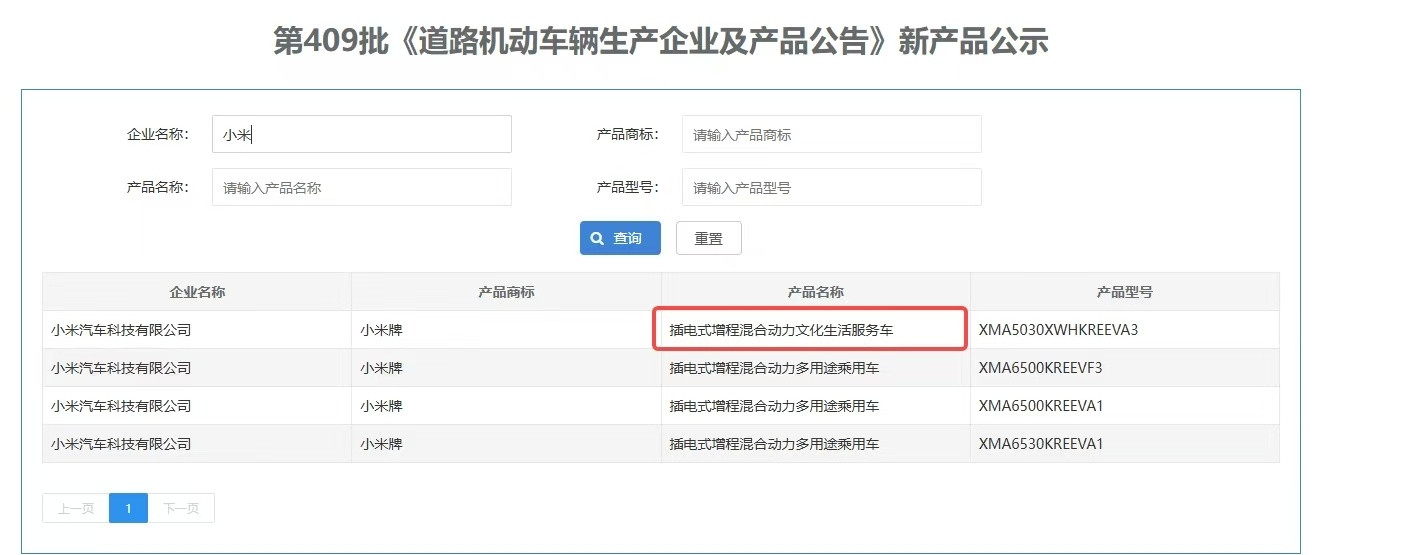
Task: Select page 1 in pagination
Action: tap(128, 508)
